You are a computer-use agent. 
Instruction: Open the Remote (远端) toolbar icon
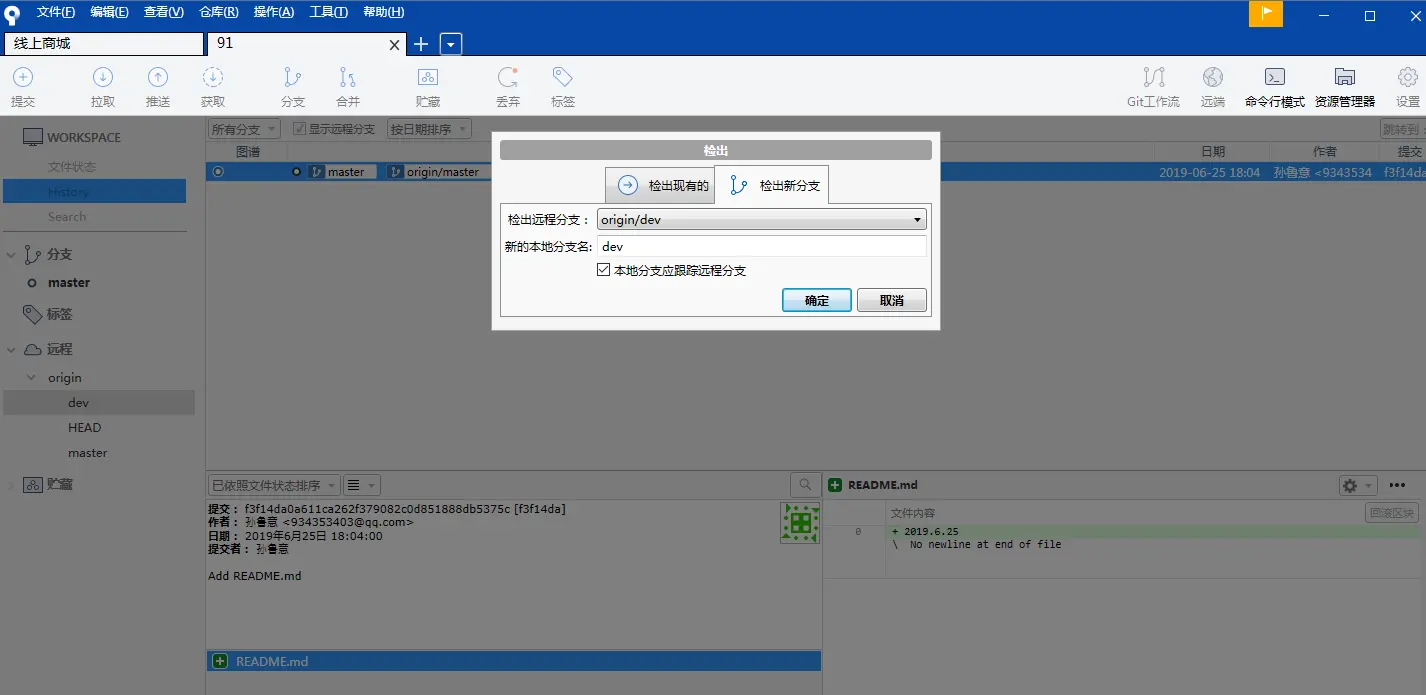1213,77
